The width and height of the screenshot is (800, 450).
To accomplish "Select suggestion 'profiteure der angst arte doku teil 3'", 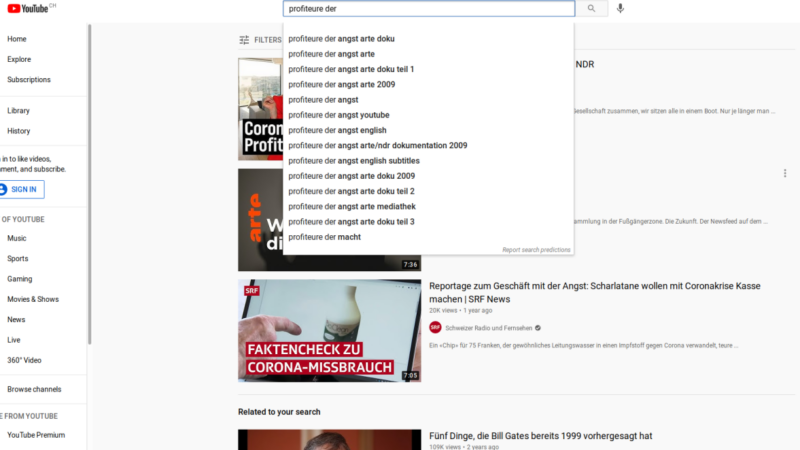I will tap(429, 222).
